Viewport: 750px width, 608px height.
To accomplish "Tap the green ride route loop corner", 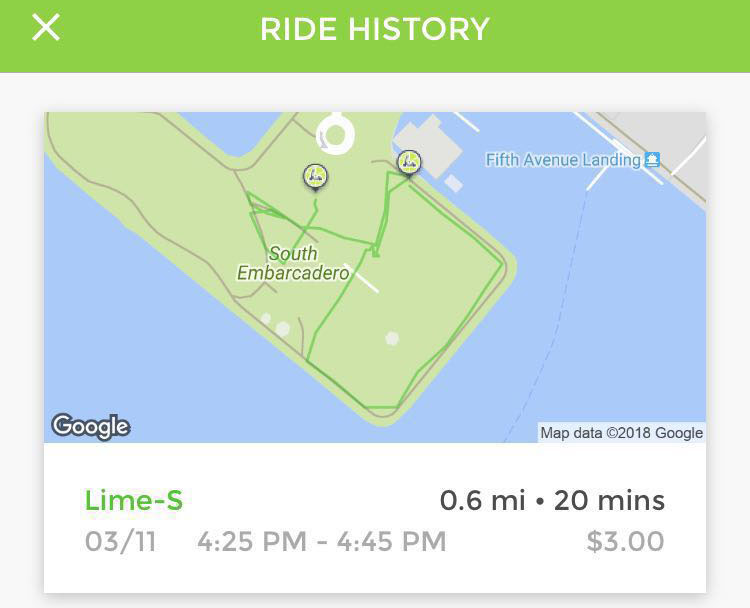I will (x=502, y=263).
